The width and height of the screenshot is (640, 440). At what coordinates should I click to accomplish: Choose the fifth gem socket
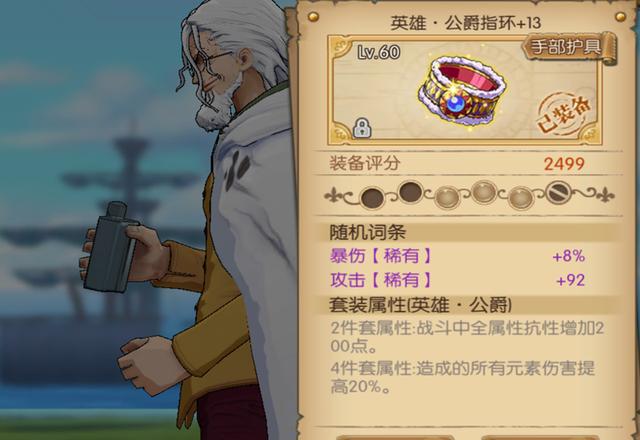521,198
